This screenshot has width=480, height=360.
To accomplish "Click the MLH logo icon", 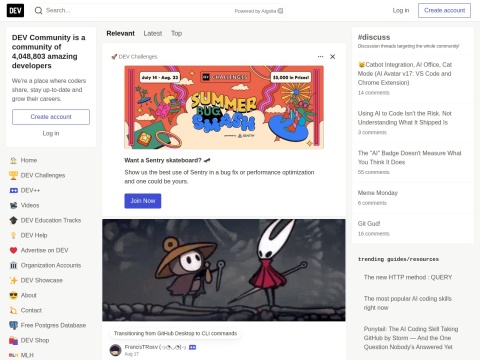I will point(13,355).
